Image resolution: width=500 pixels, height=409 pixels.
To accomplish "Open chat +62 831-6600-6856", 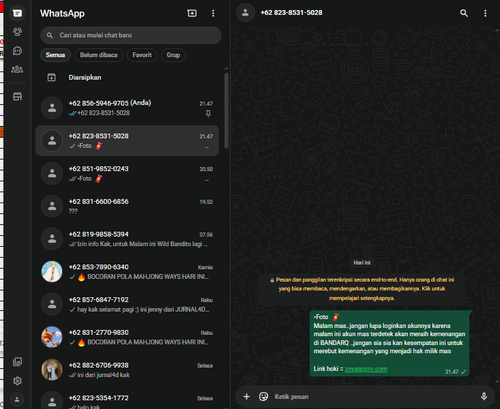I will (x=127, y=206).
